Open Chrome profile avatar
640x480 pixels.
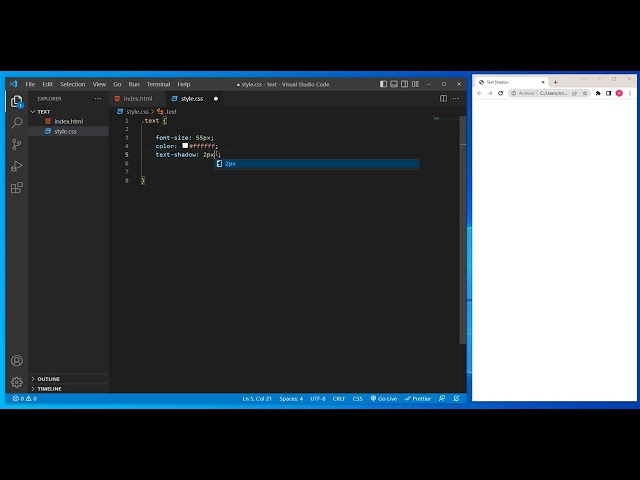(x=619, y=93)
